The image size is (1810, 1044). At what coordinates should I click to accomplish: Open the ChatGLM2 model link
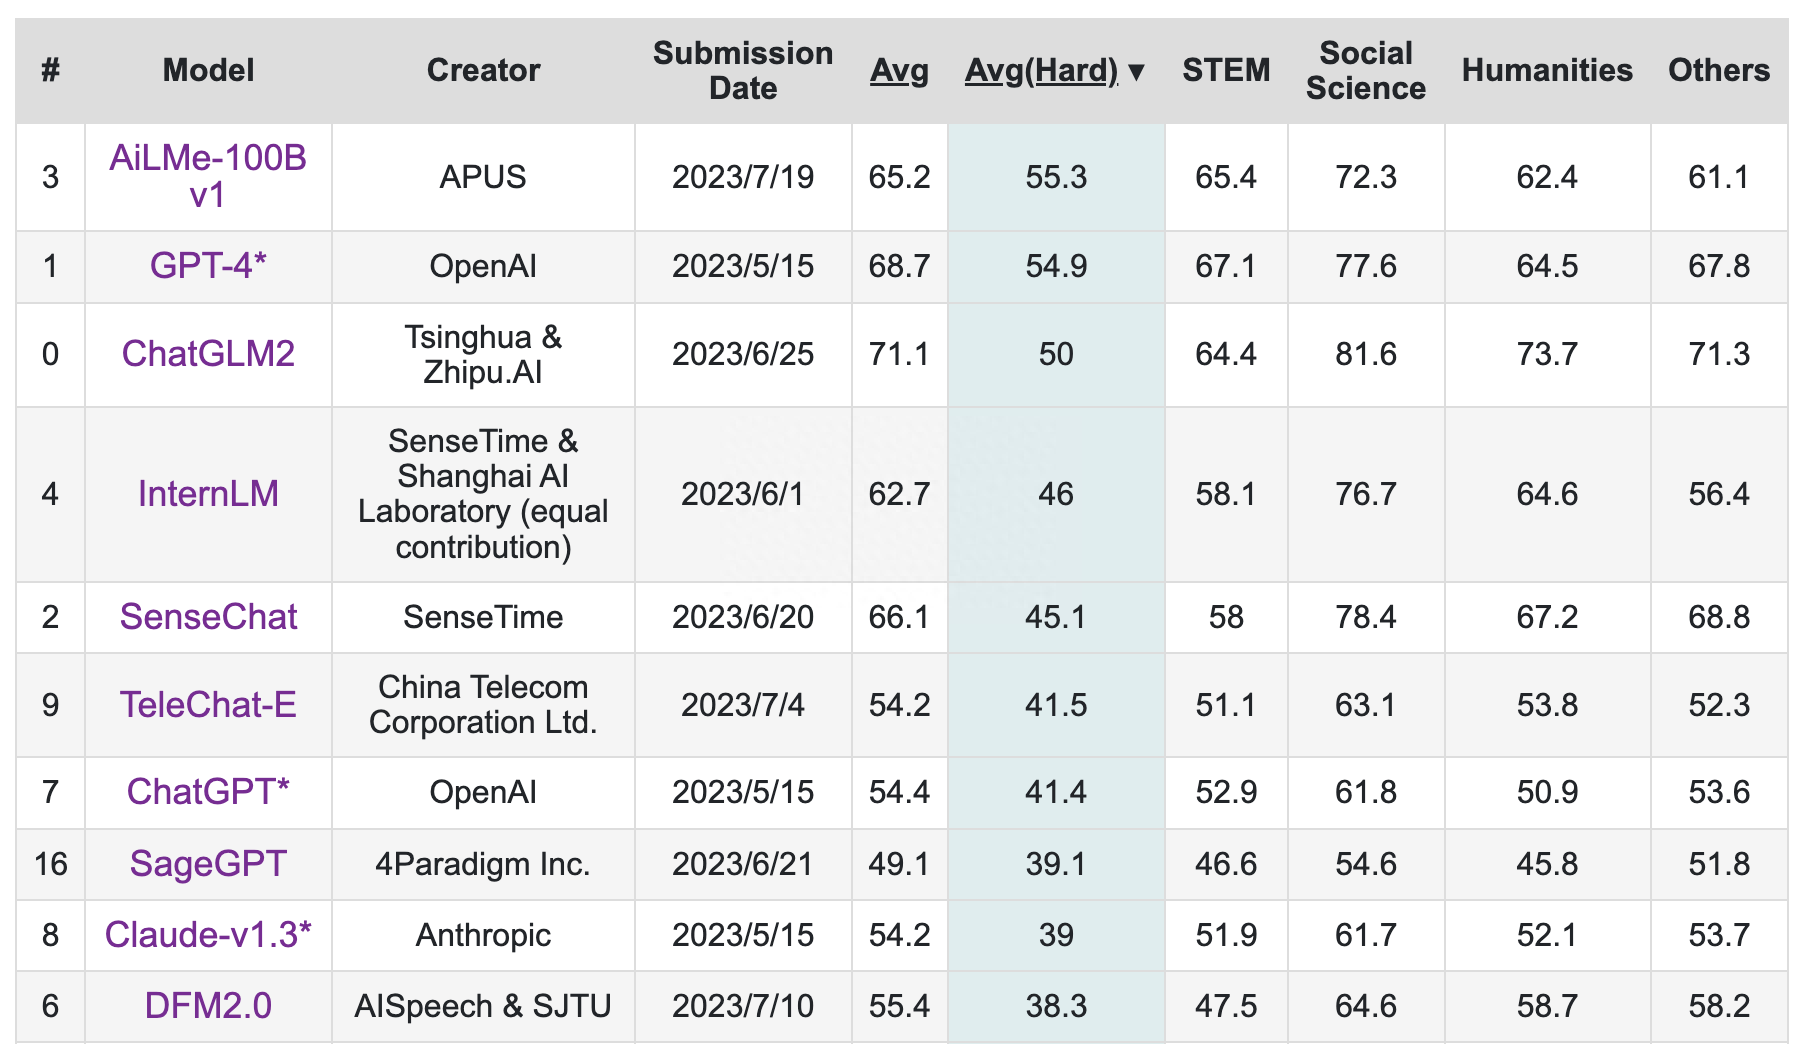pos(208,354)
